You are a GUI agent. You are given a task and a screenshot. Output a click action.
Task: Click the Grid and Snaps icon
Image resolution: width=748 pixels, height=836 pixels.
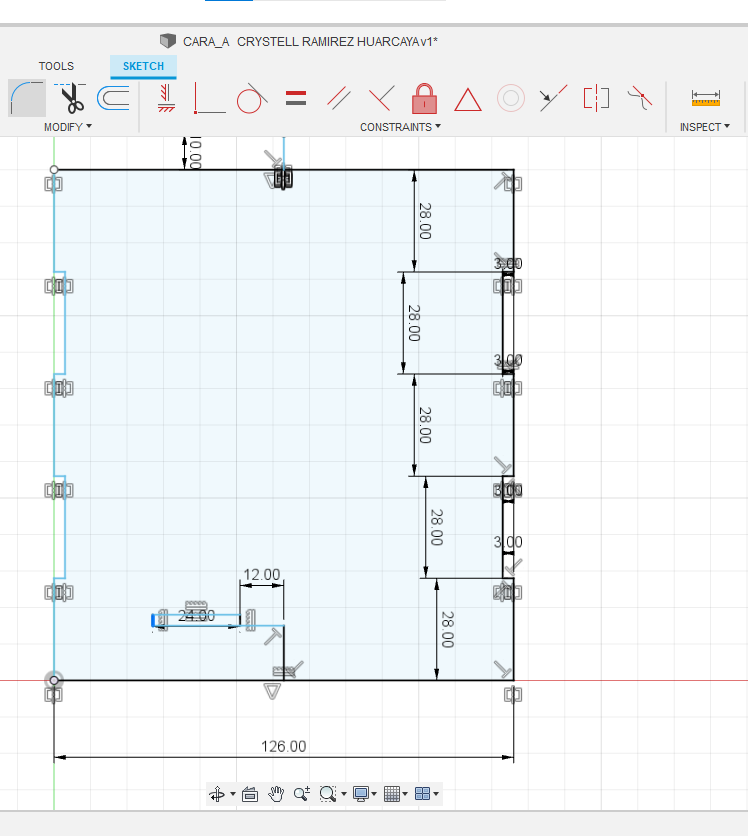point(392,794)
